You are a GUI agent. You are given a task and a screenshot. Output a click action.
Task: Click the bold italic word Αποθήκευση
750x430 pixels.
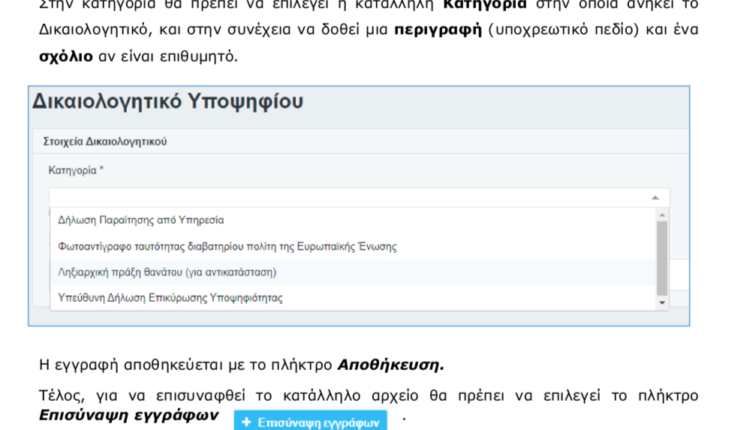(391, 364)
